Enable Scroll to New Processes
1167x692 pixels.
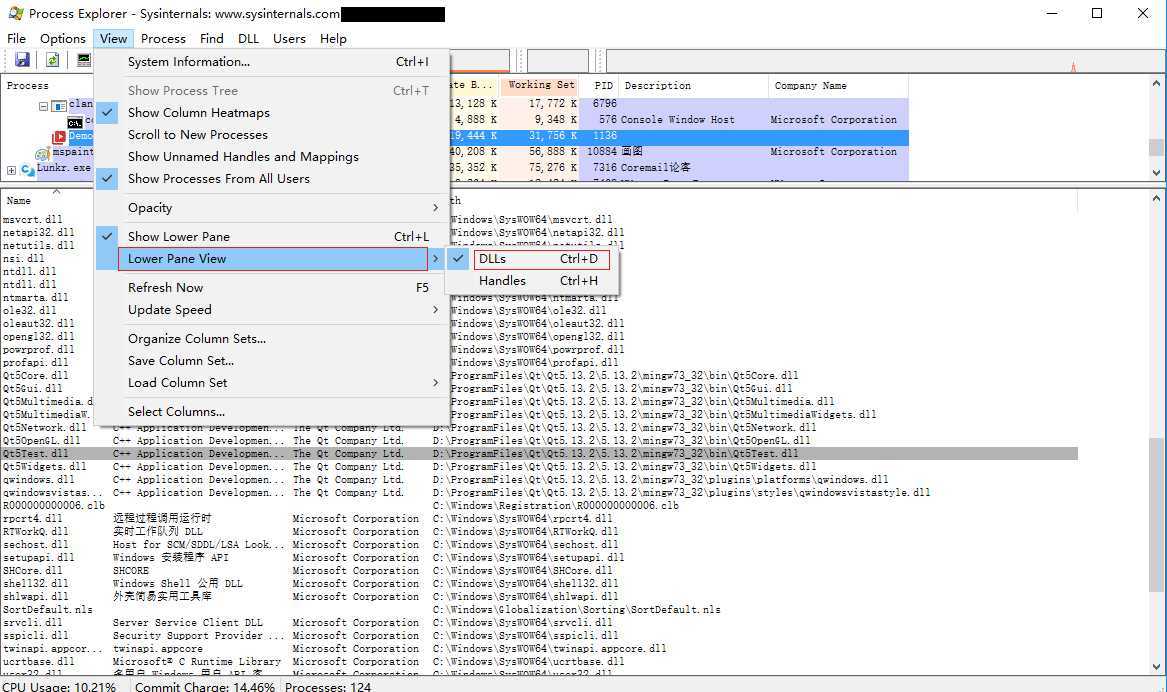click(x=272, y=135)
